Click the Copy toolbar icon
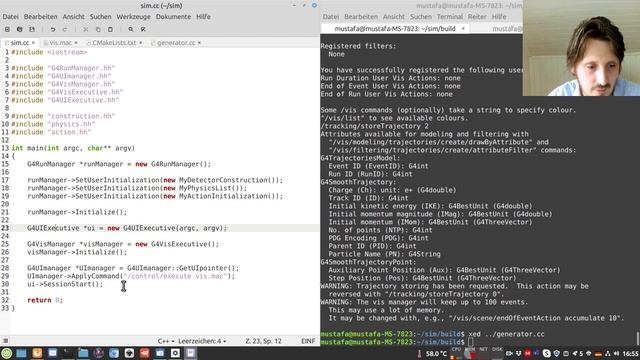This screenshot has width=640, height=360. 98,29
